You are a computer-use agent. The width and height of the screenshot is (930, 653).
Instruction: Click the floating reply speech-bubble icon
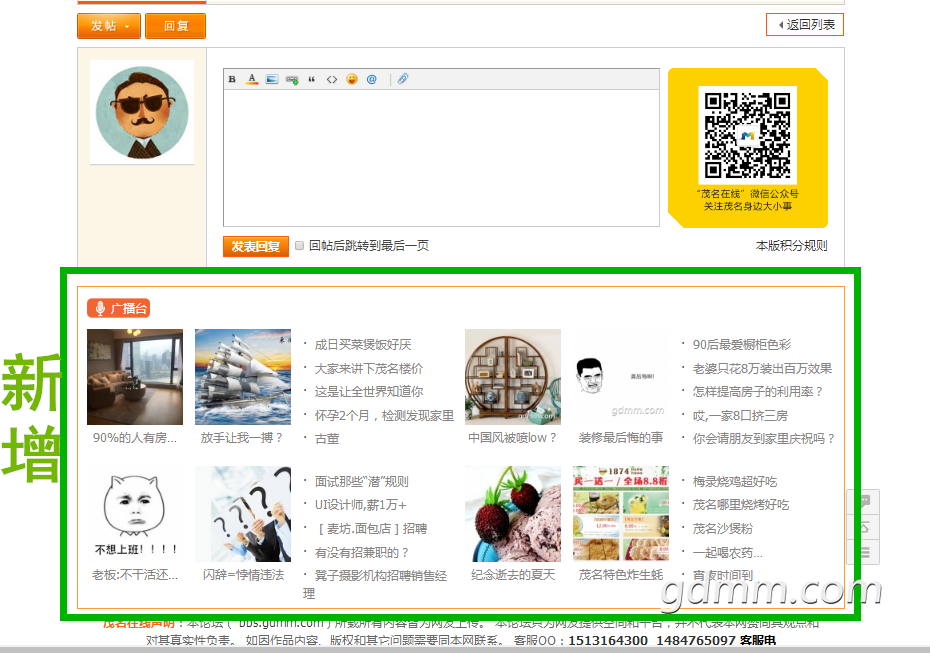[865, 502]
